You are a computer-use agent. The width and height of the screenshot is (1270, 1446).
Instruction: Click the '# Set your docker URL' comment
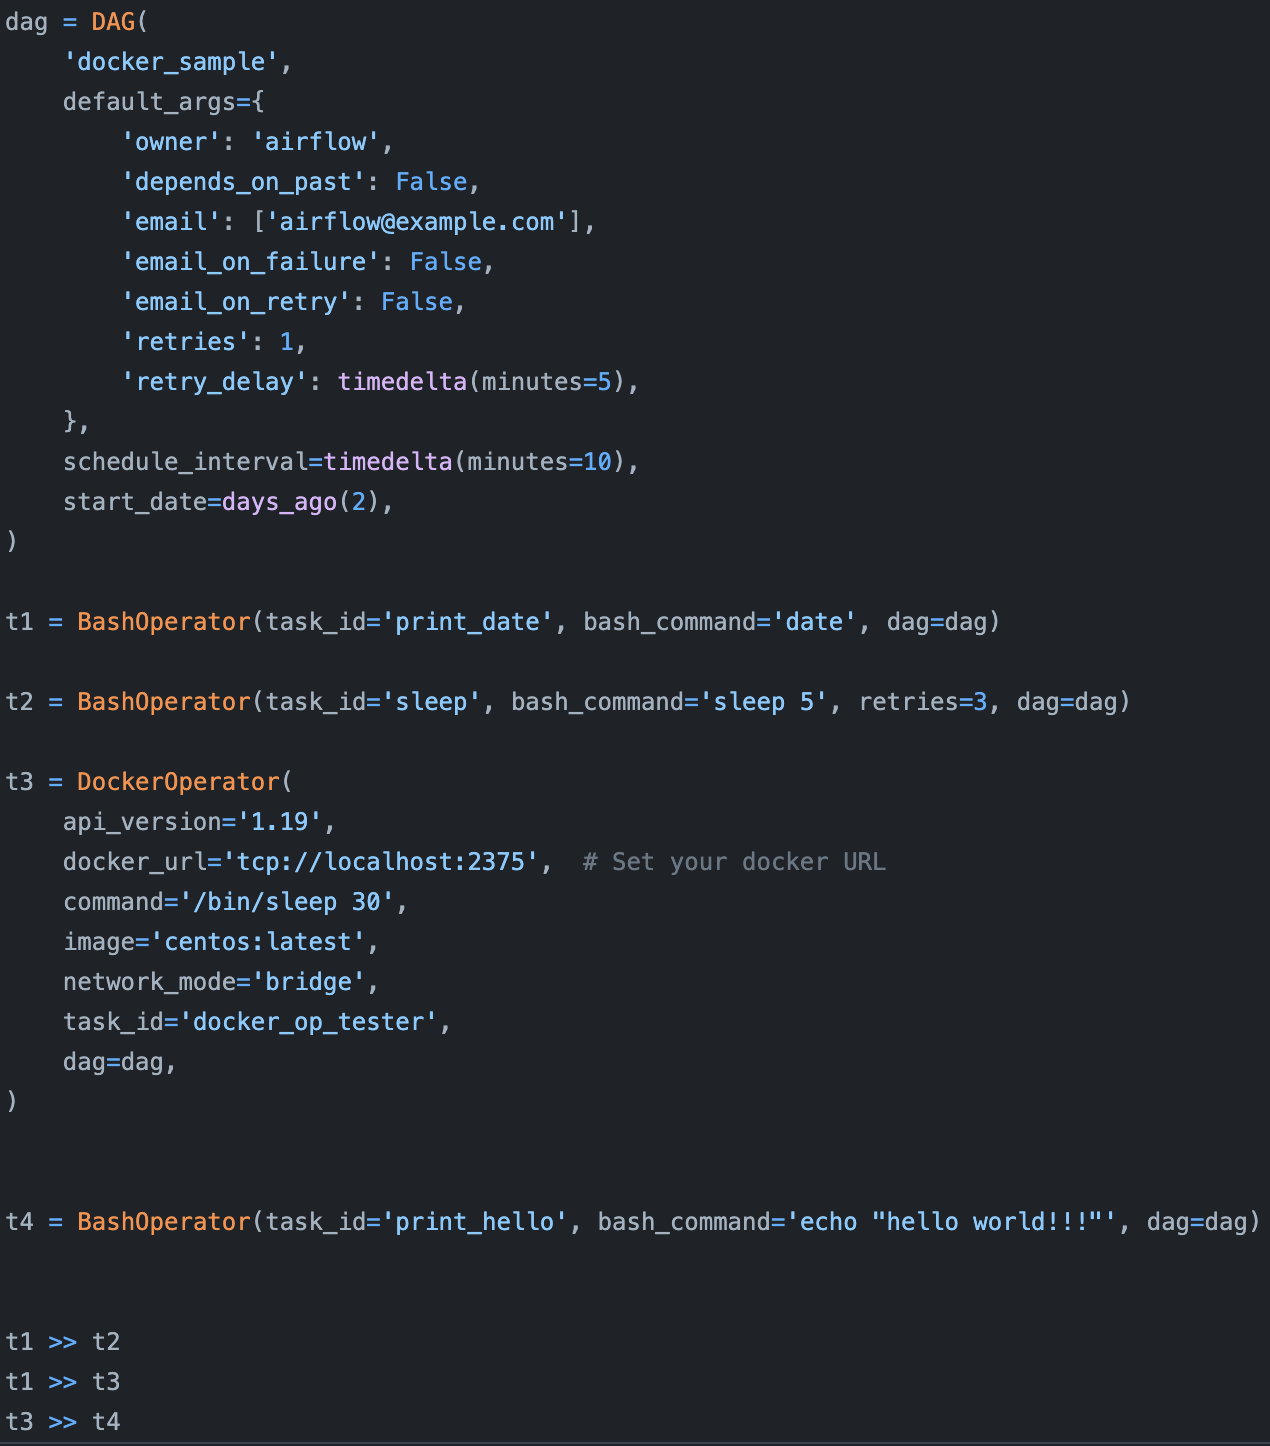[x=734, y=862]
